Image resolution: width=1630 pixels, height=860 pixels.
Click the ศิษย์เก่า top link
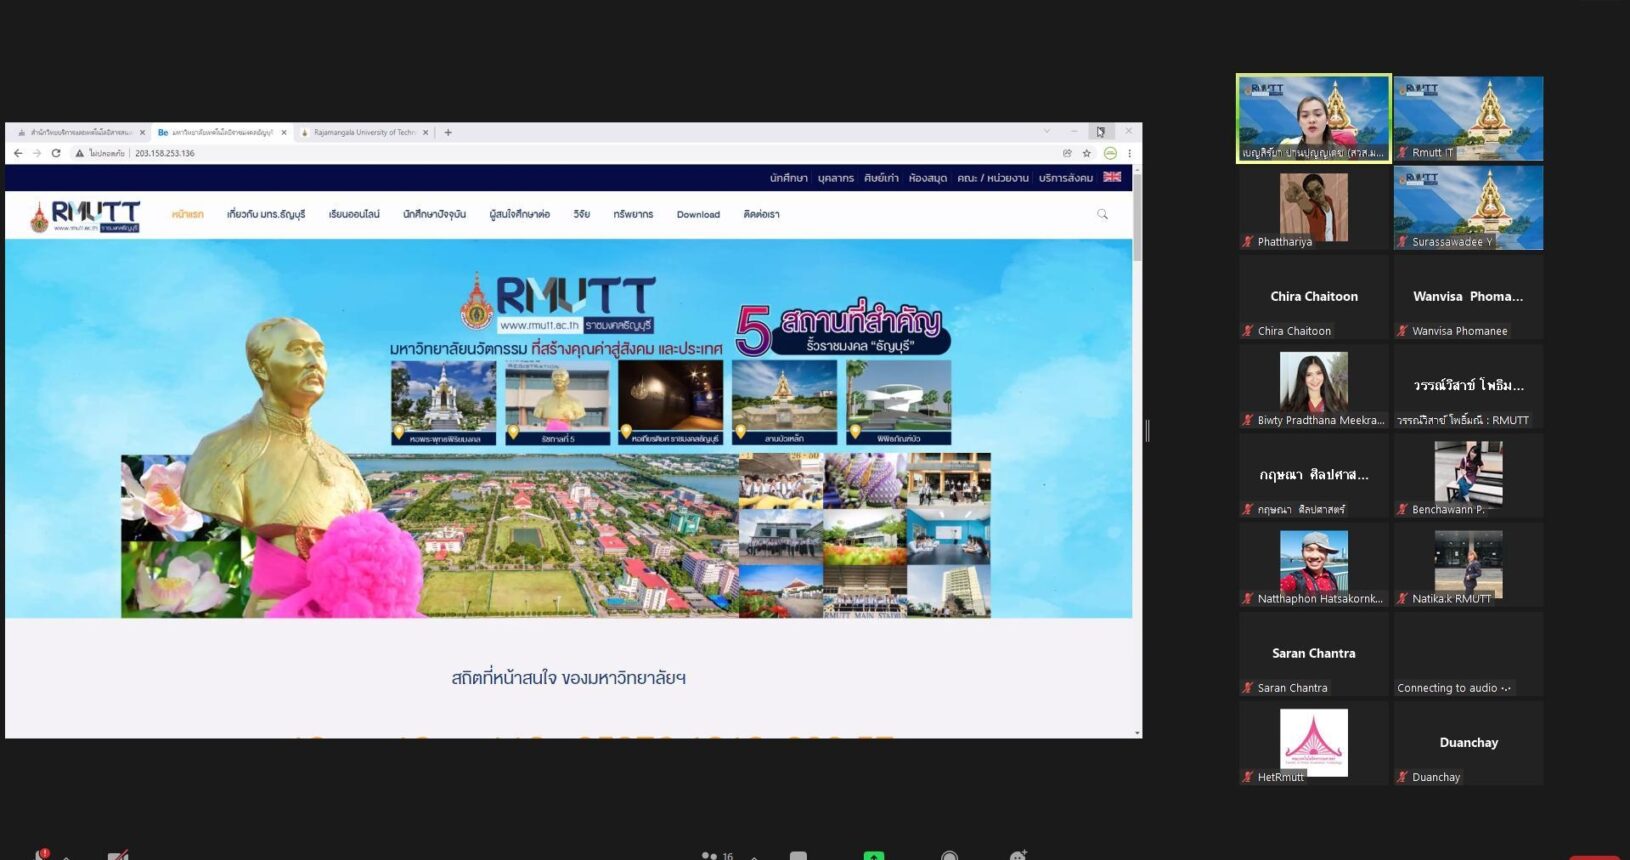click(x=881, y=178)
